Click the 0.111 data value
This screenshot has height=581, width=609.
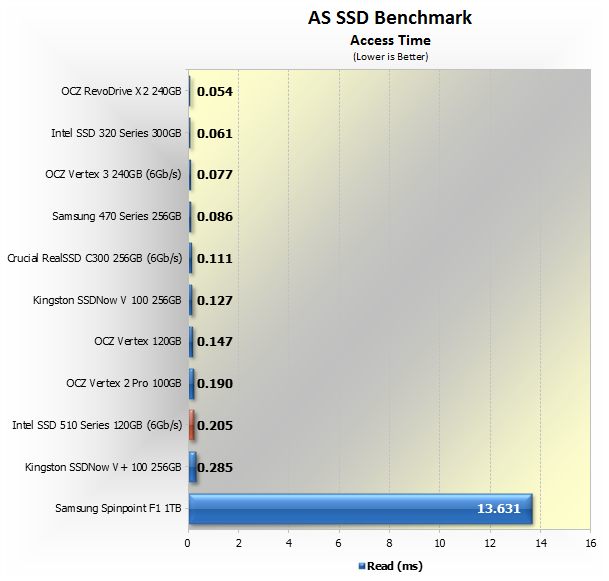click(x=215, y=259)
